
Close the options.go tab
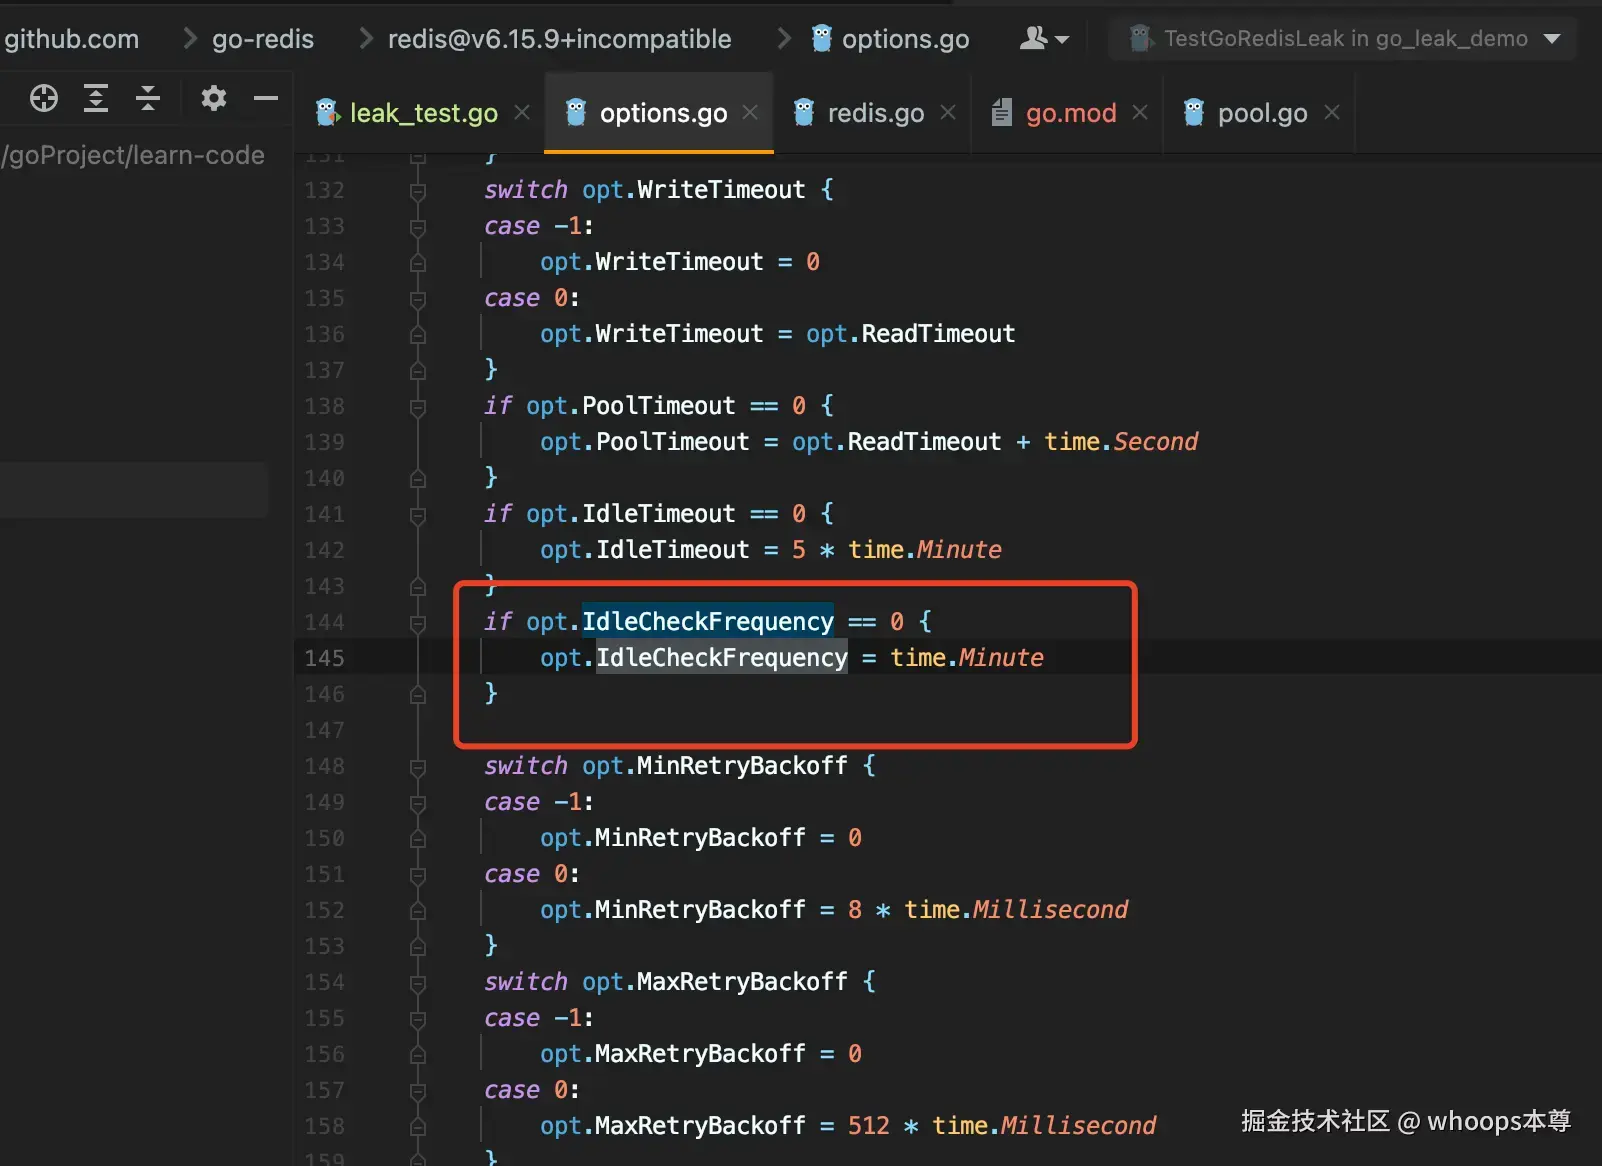pyautogui.click(x=750, y=113)
